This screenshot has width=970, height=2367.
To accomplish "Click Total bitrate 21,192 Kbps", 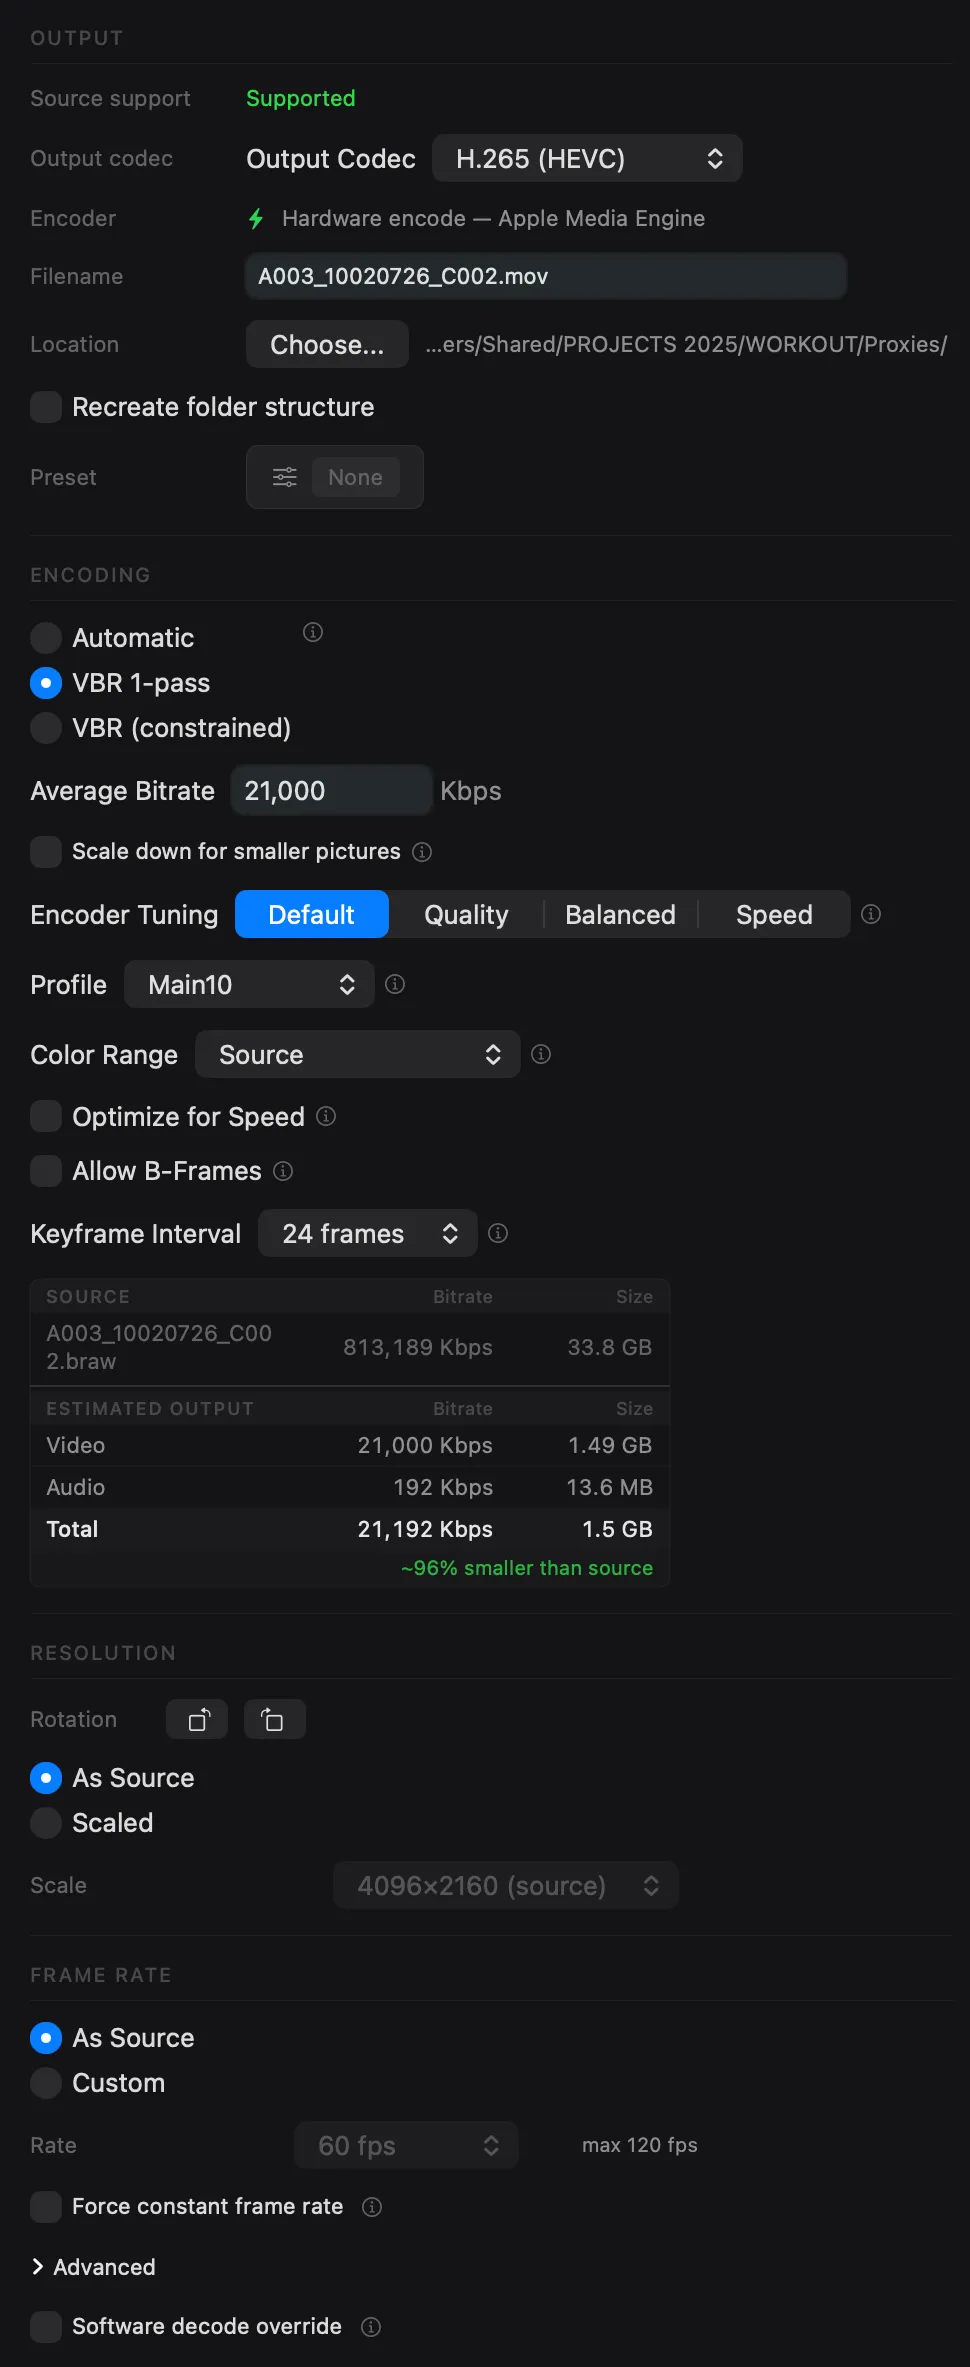I will [x=425, y=1529].
